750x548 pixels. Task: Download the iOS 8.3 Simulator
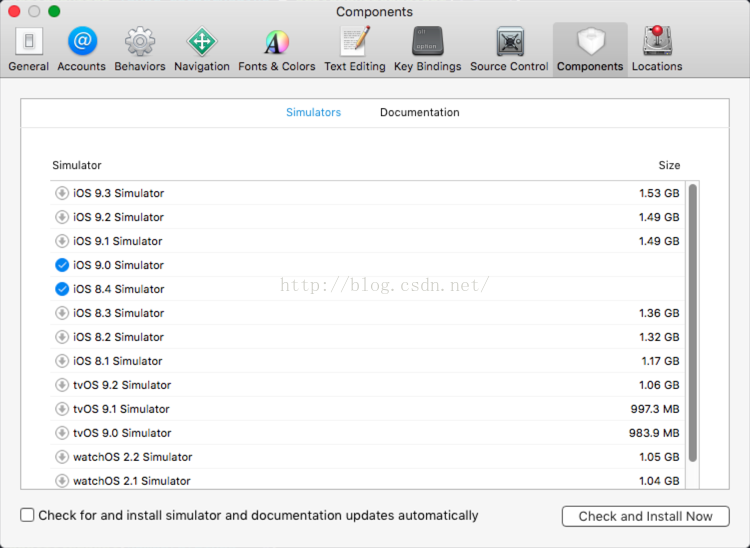pos(62,313)
